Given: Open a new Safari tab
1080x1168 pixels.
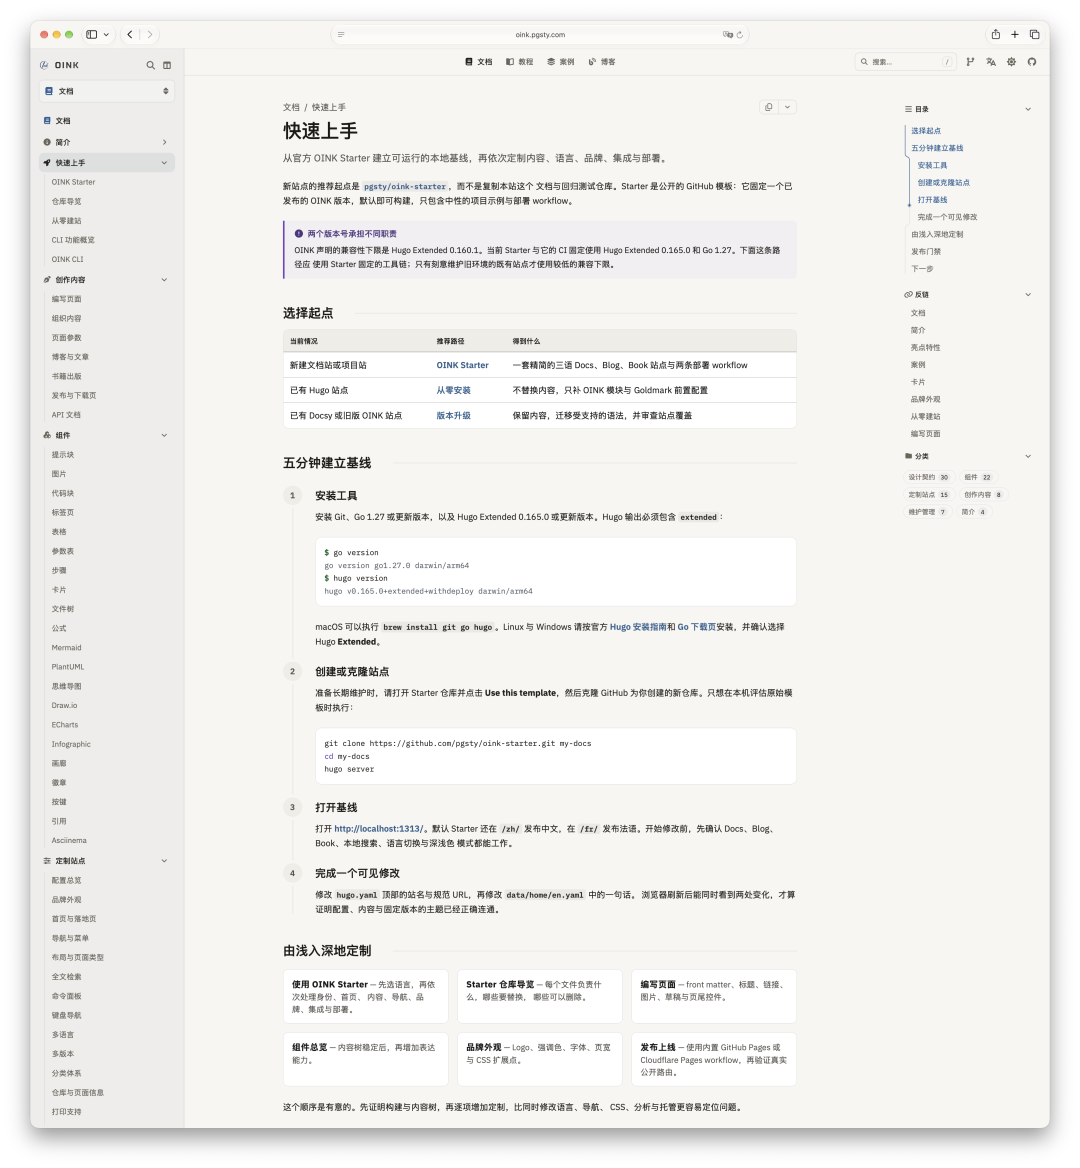Looking at the screenshot, I should [1014, 34].
